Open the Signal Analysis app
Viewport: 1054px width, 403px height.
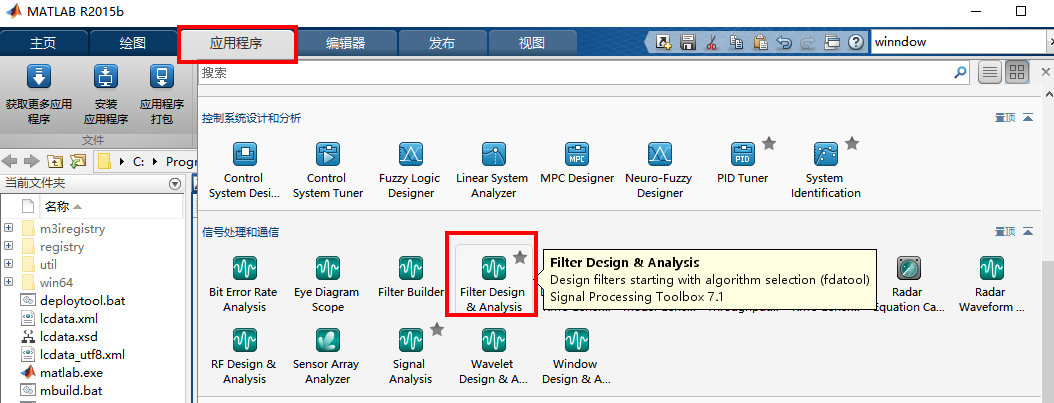coord(411,356)
